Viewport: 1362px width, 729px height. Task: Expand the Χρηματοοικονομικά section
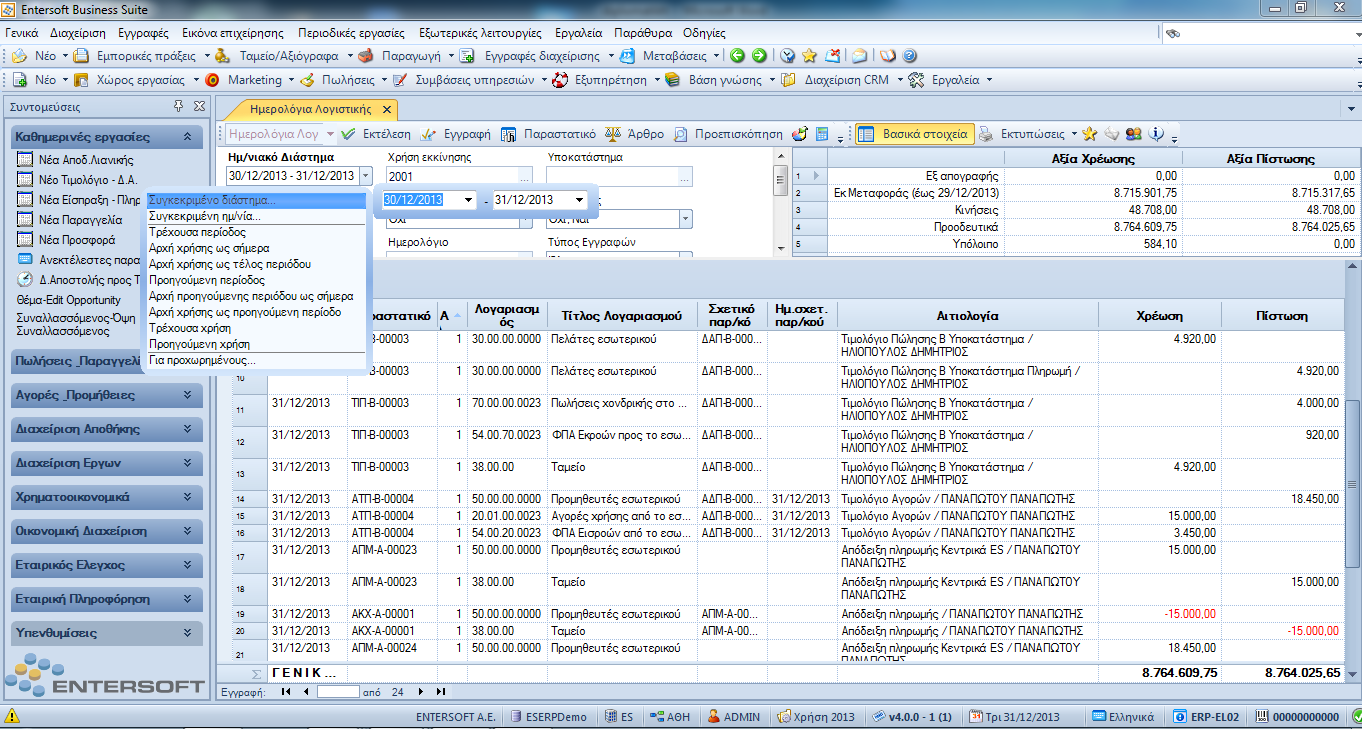(x=187, y=497)
